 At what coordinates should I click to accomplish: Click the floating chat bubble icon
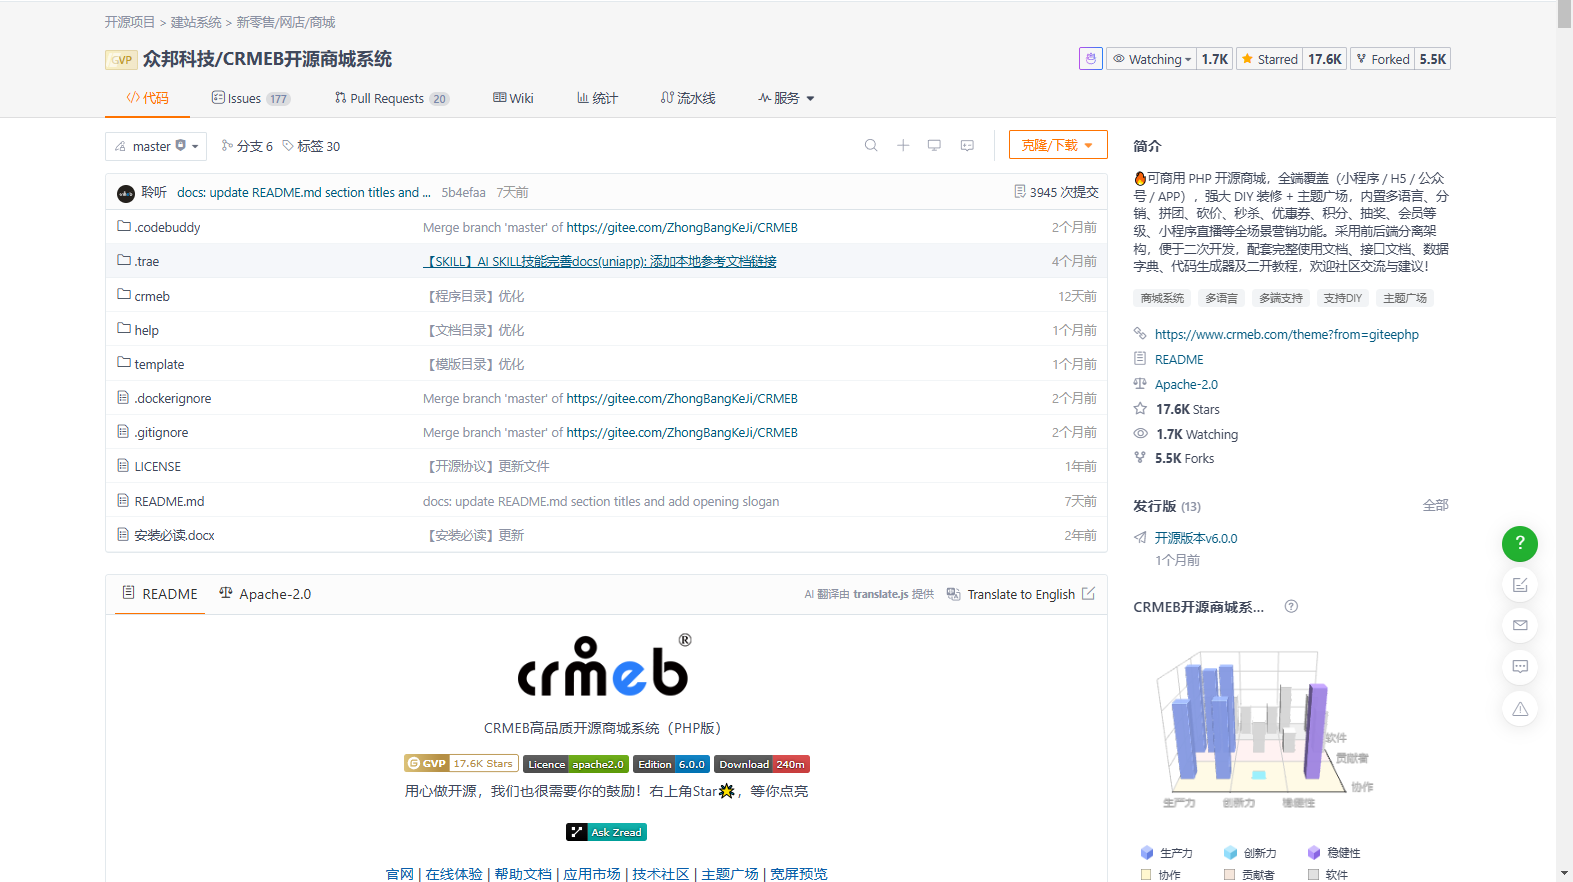pos(1520,667)
